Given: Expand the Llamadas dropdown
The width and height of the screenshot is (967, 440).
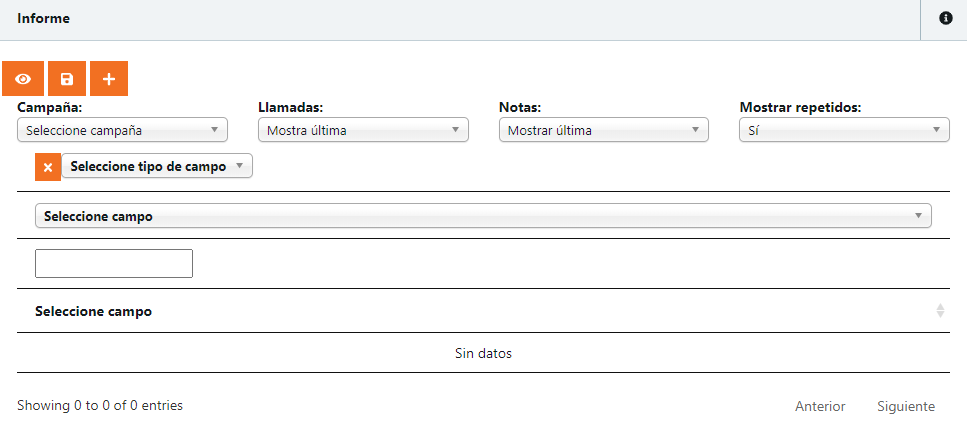Looking at the screenshot, I should (x=362, y=130).
